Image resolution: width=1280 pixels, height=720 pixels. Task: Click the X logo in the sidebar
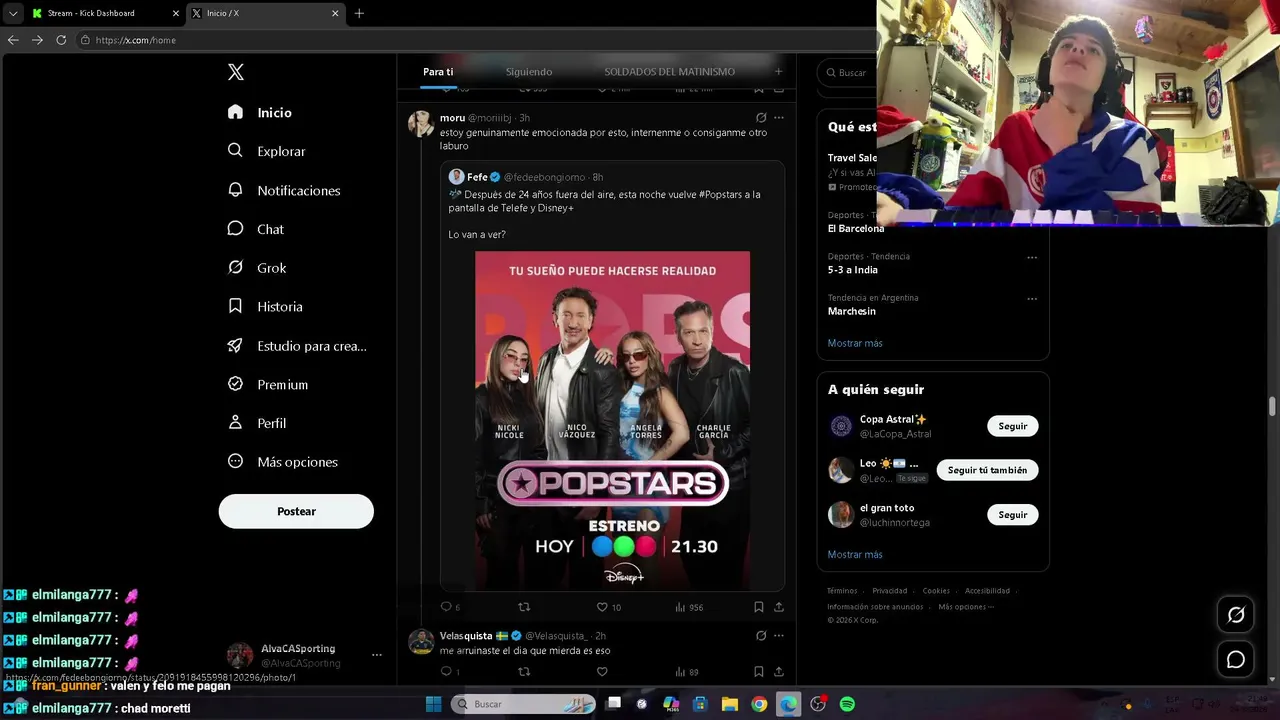tap(236, 72)
